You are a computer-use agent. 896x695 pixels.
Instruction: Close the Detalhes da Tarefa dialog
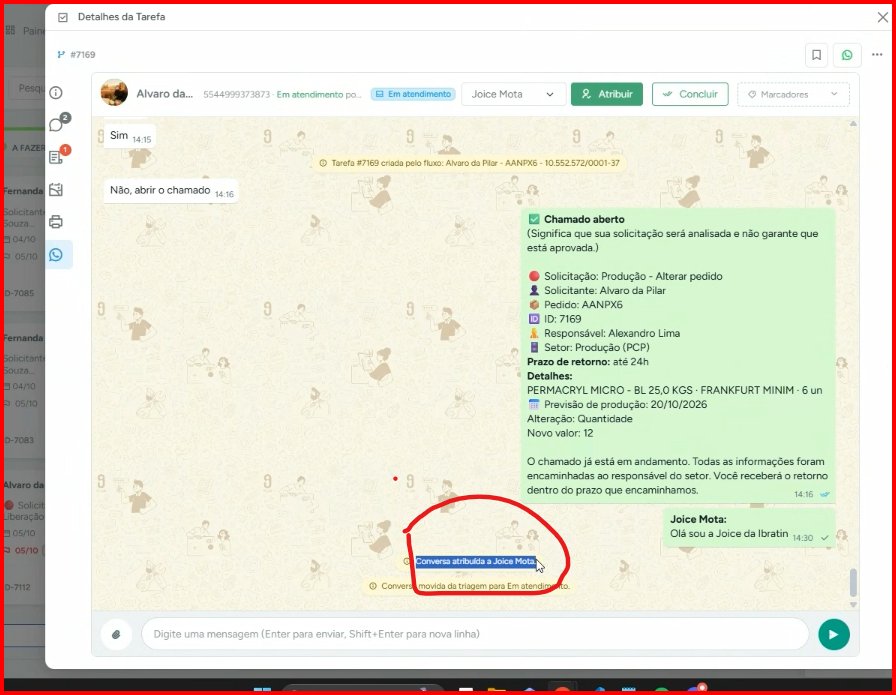coord(882,18)
